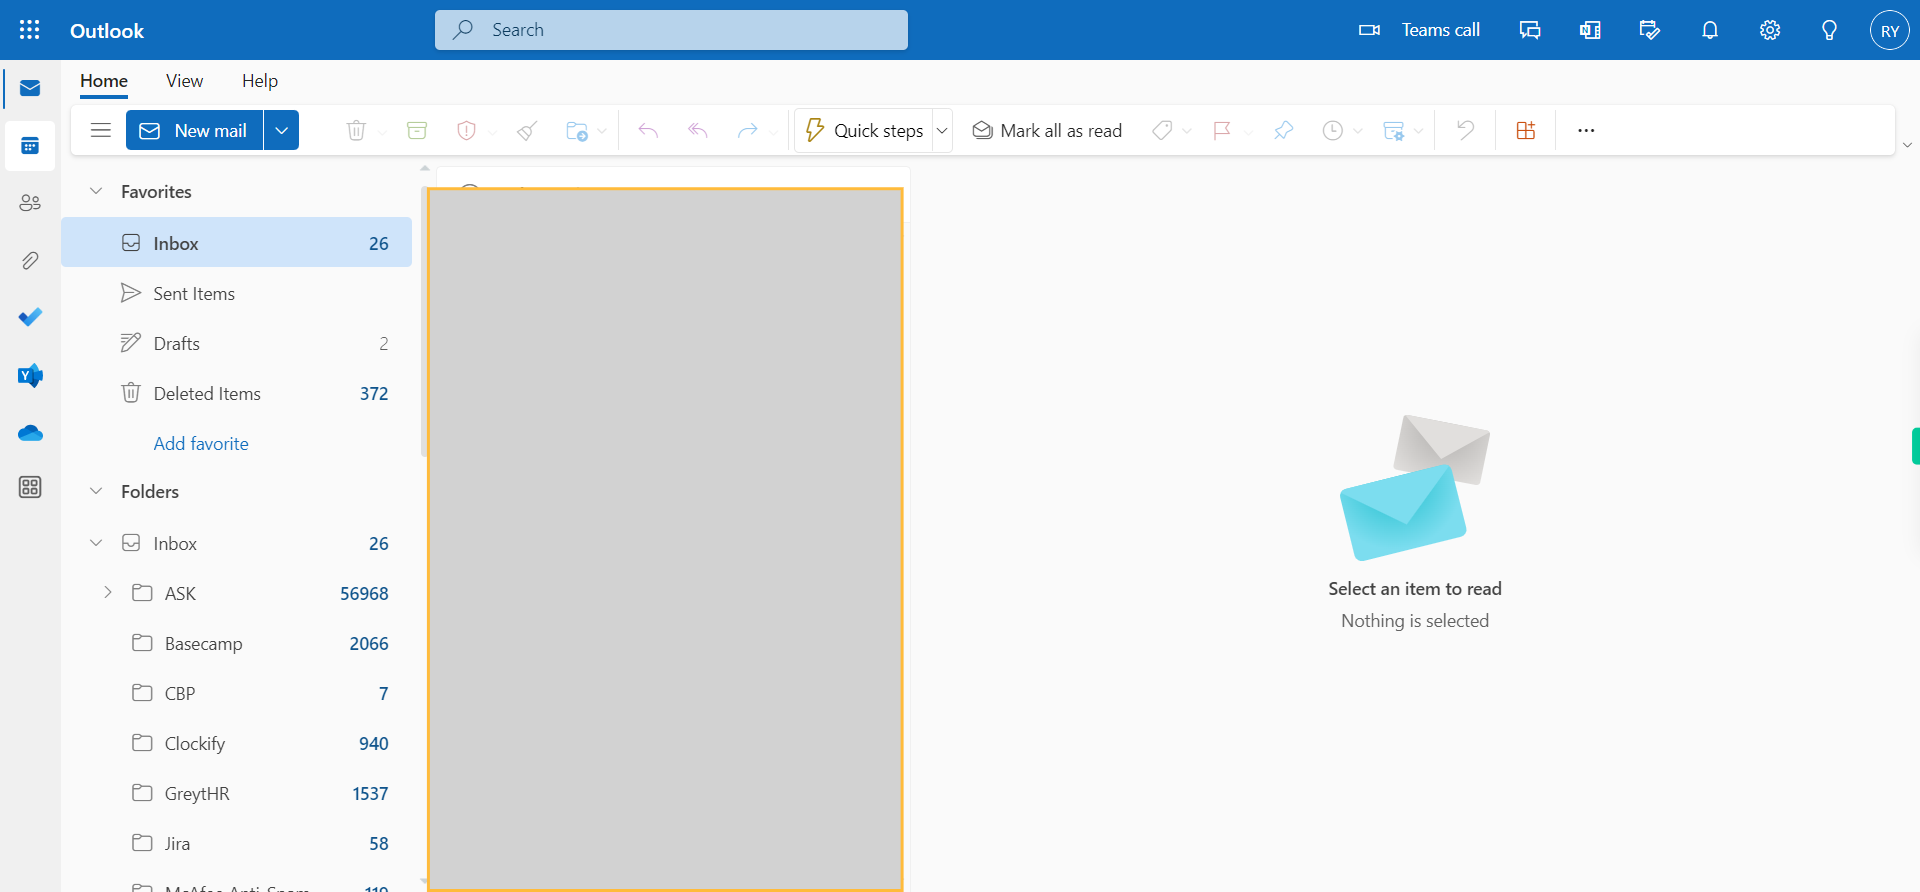Open the Yammer app in sidebar
Viewport: 1920px width, 892px height.
[x=30, y=375]
